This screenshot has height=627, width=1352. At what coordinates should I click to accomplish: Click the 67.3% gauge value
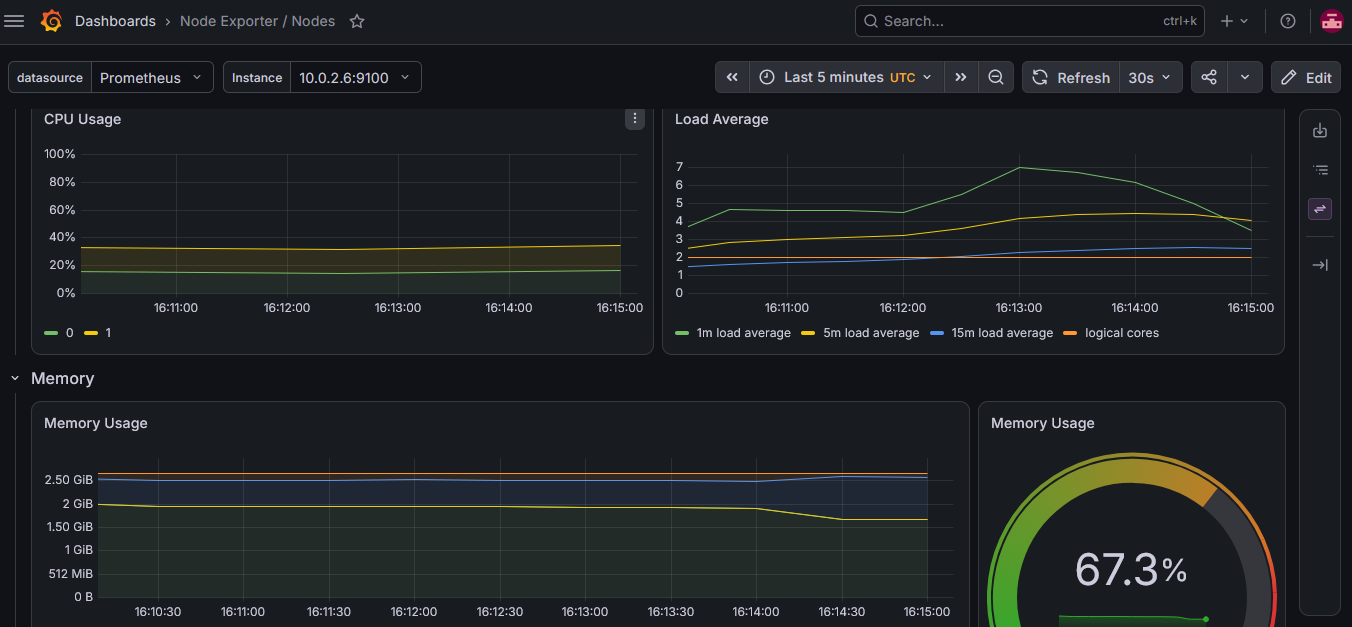[1131, 569]
